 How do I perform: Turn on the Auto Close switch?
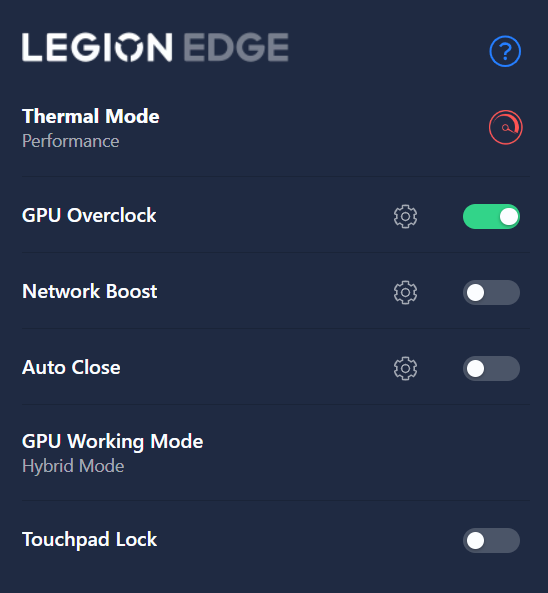(491, 368)
